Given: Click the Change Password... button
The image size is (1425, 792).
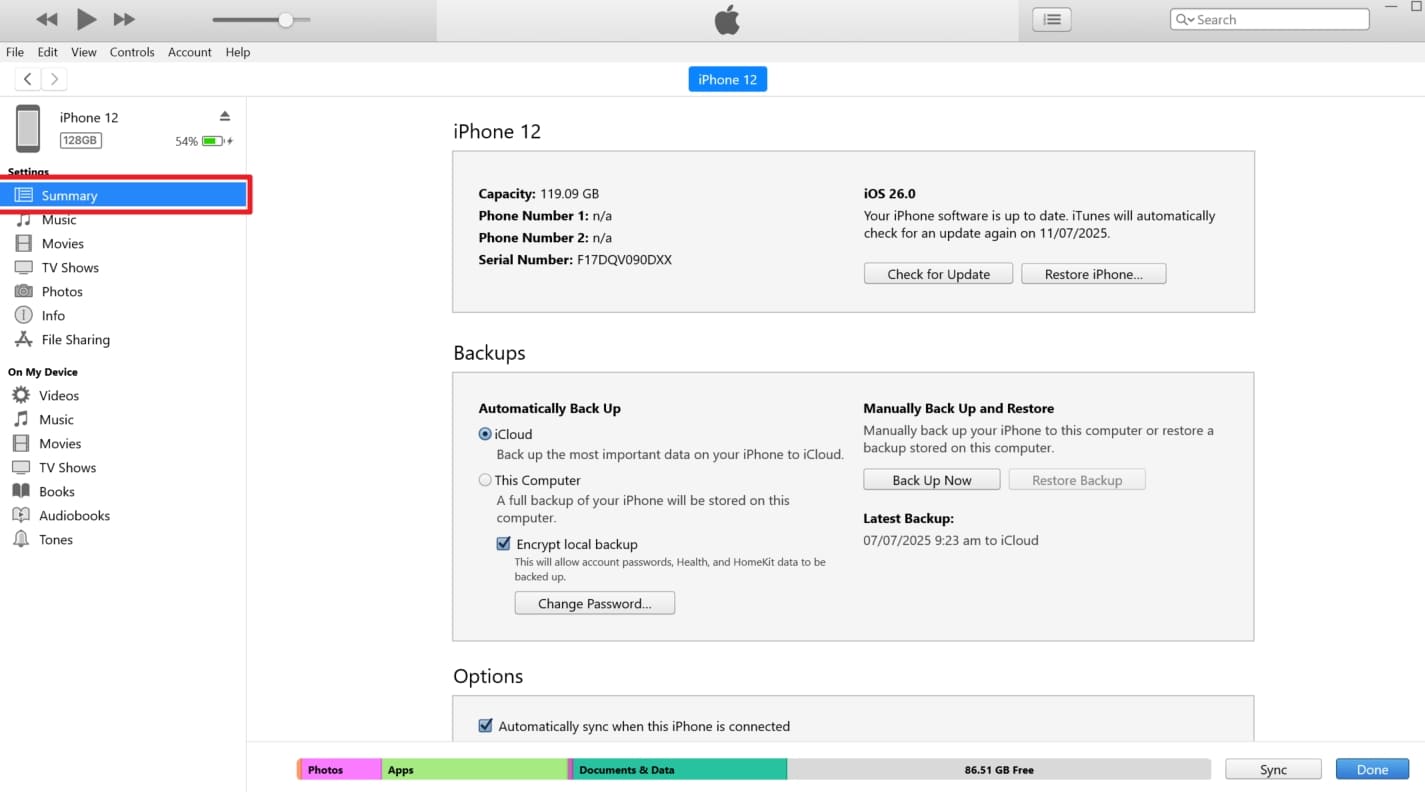Looking at the screenshot, I should pyautogui.click(x=595, y=603).
